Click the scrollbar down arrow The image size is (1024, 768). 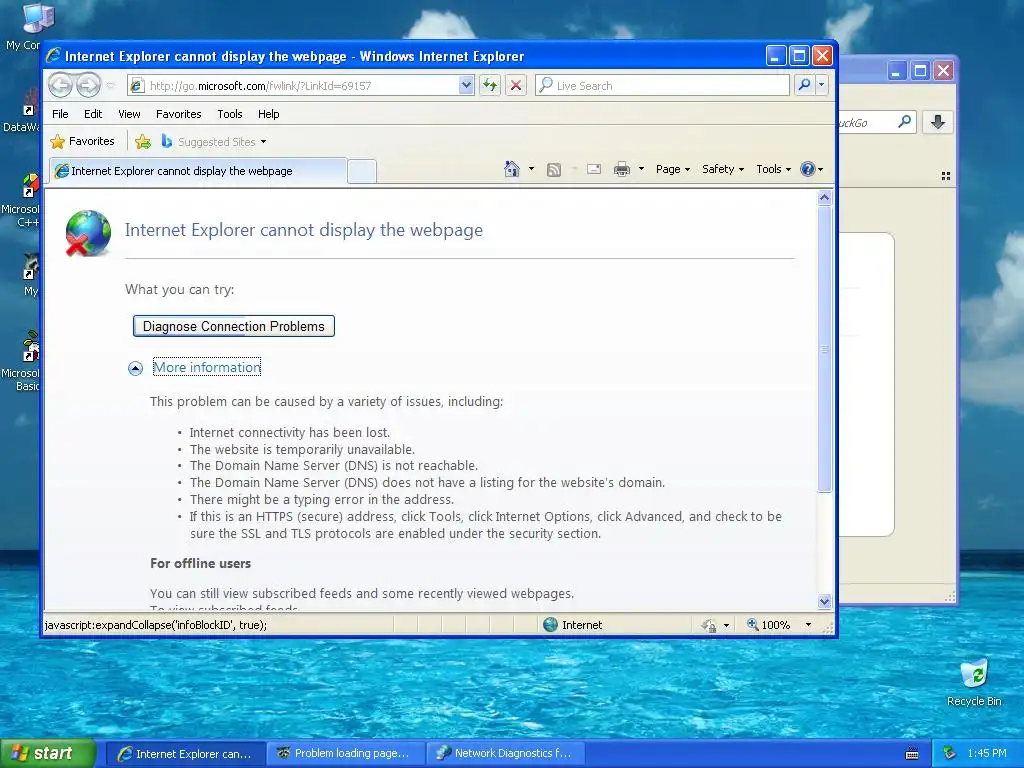point(824,601)
